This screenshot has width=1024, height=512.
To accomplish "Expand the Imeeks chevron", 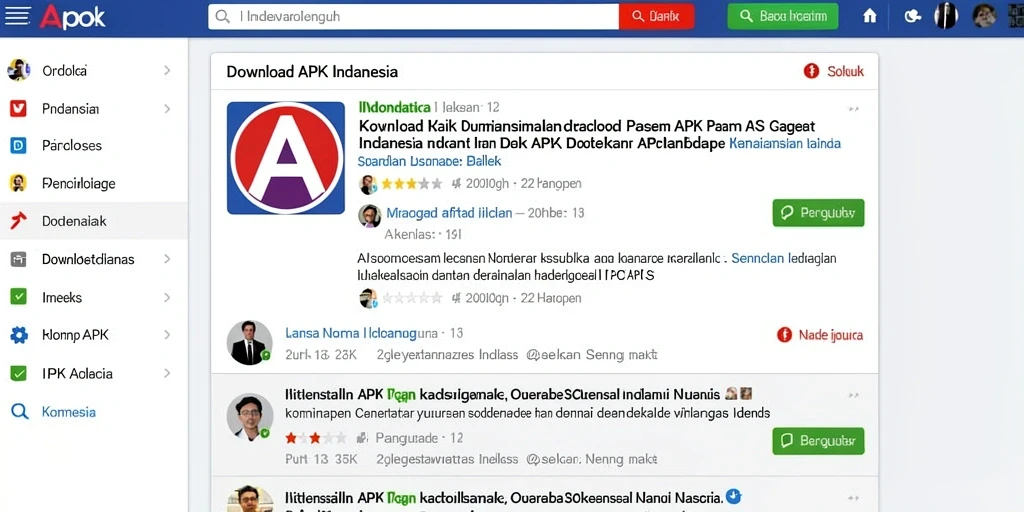I will tap(167, 297).
